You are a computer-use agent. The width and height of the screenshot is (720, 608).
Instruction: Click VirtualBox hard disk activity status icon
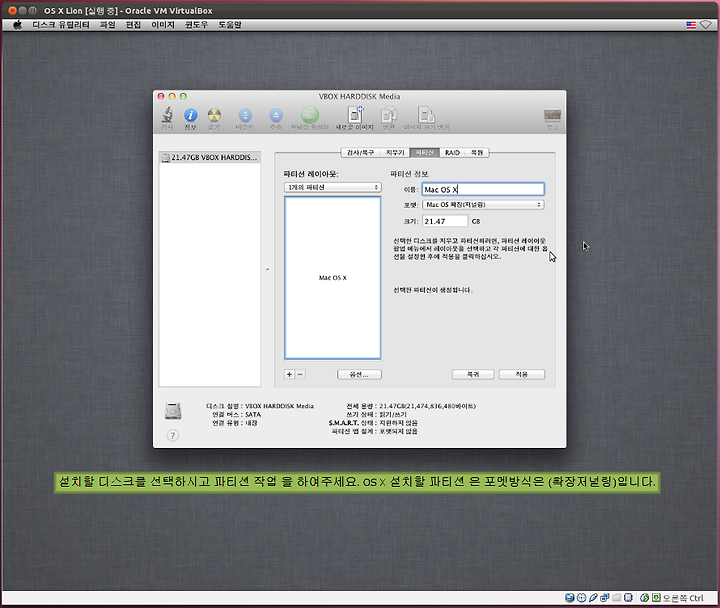click(569, 597)
